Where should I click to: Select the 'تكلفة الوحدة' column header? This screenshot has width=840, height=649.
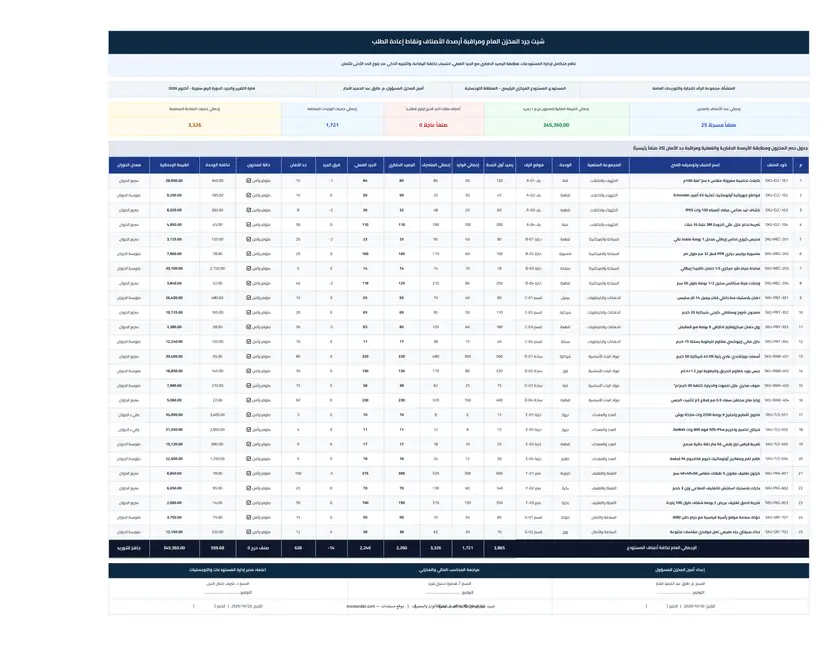pos(218,165)
